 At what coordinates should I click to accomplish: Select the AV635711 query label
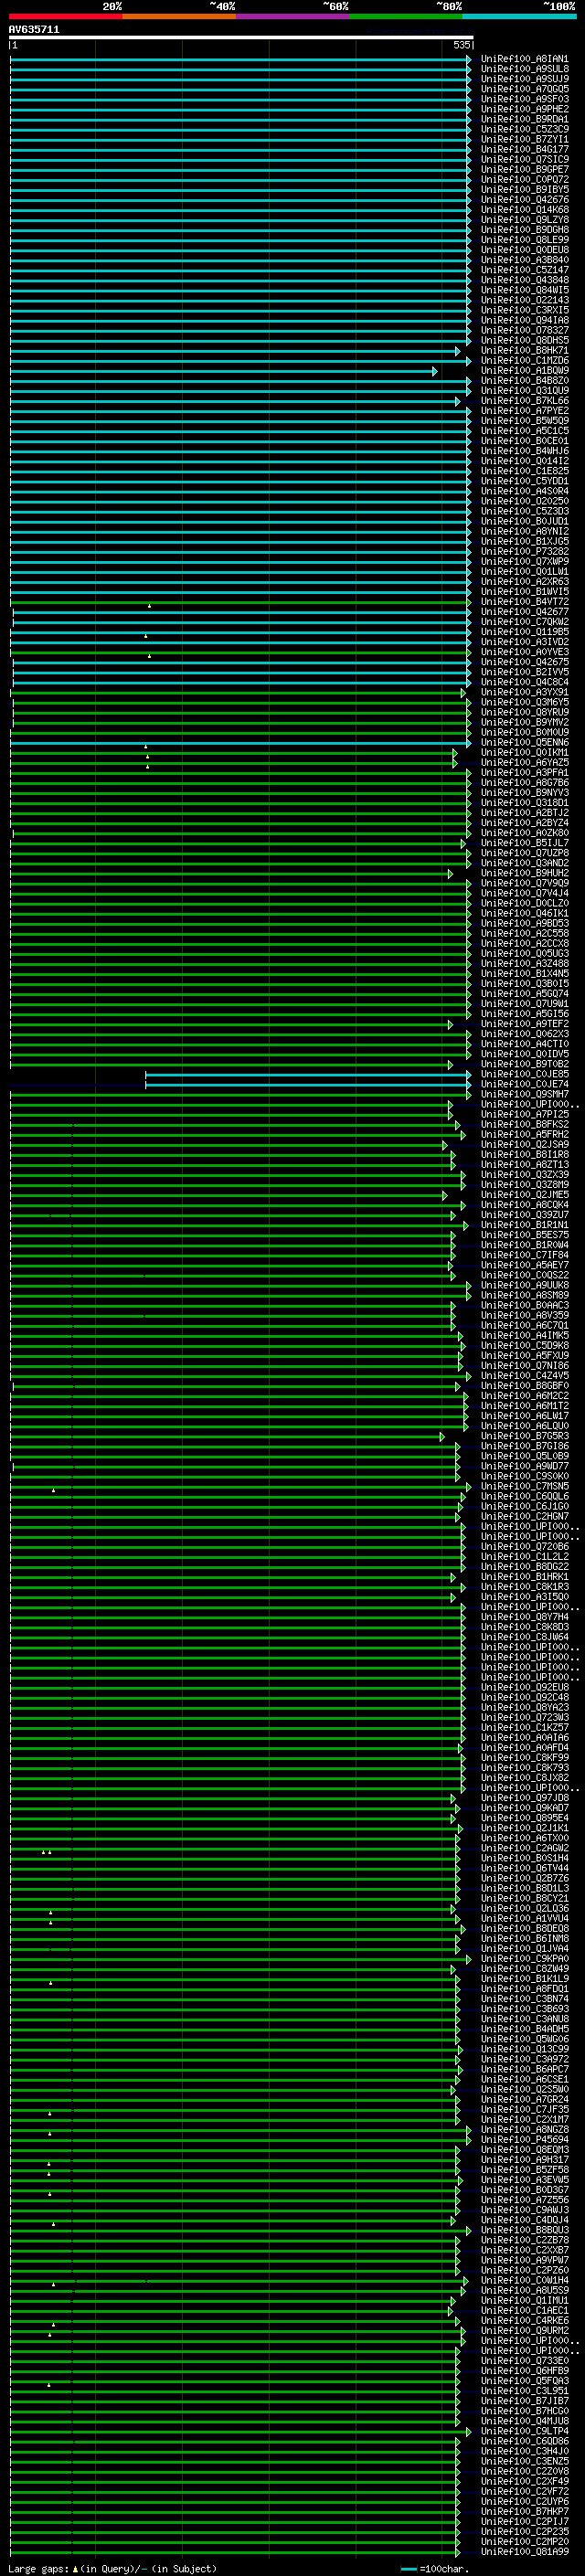coord(34,30)
